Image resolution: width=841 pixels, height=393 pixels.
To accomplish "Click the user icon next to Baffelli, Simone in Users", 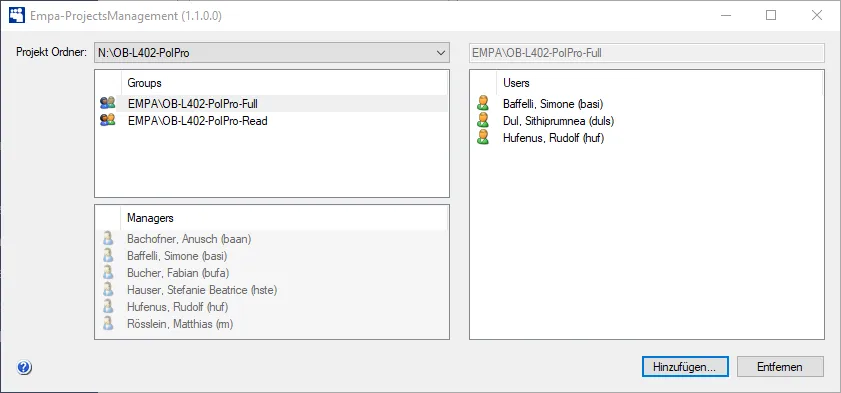I will pos(483,103).
